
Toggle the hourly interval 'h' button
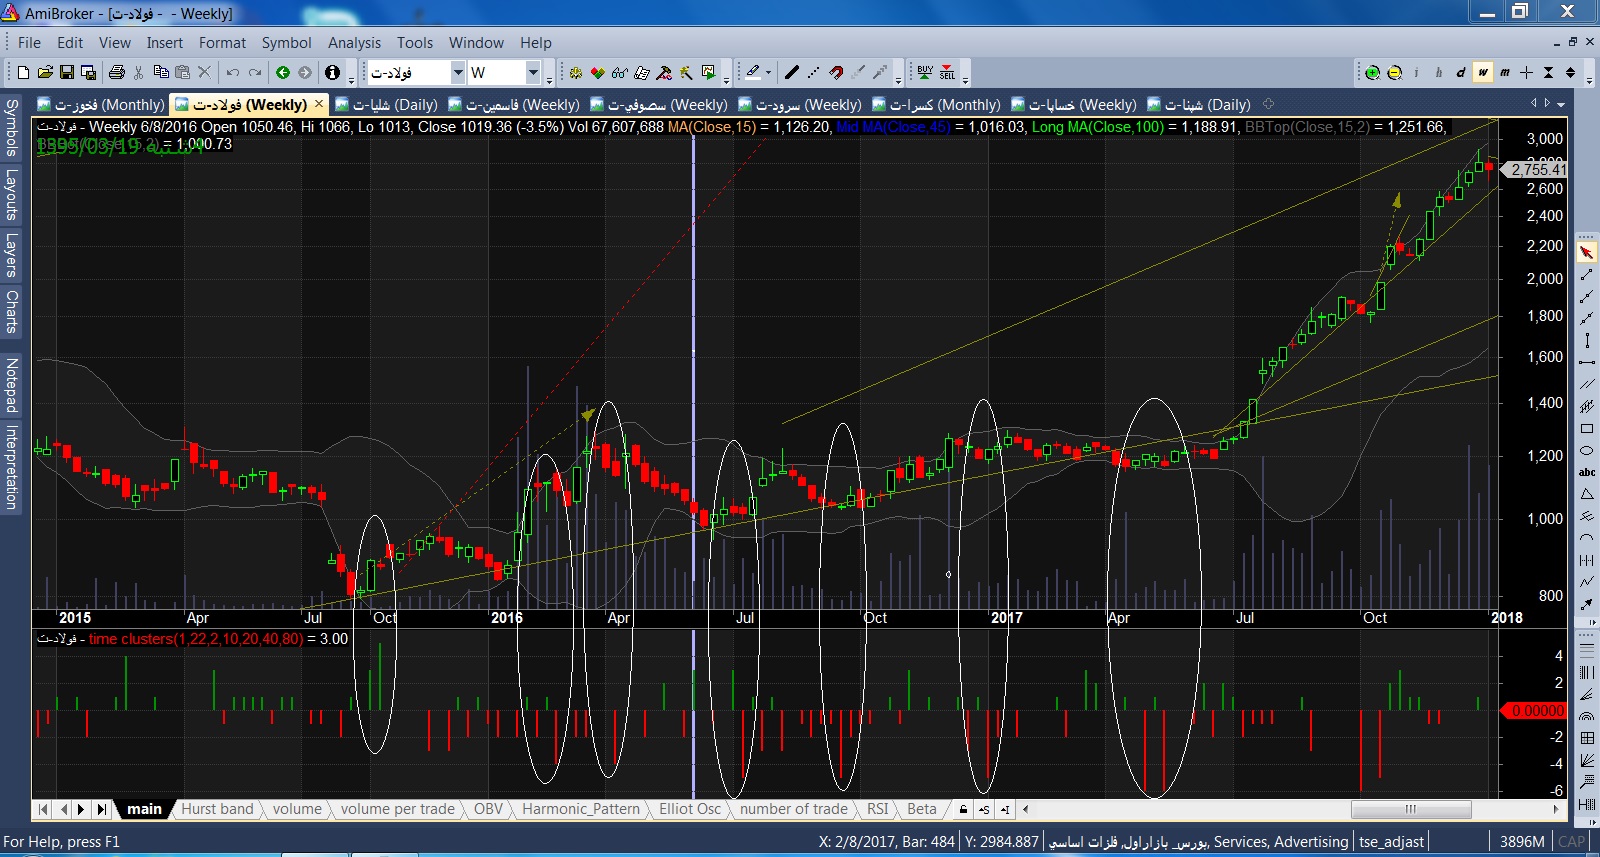tap(1438, 72)
